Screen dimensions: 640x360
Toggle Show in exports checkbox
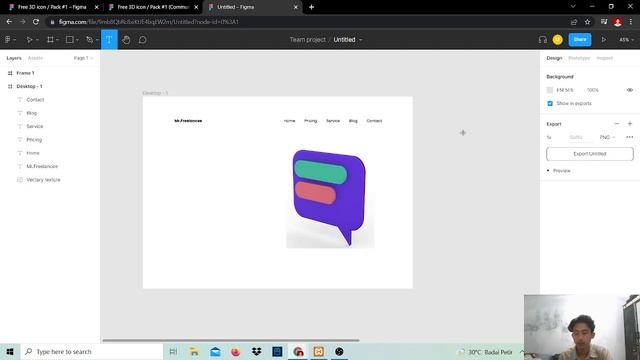[550, 103]
